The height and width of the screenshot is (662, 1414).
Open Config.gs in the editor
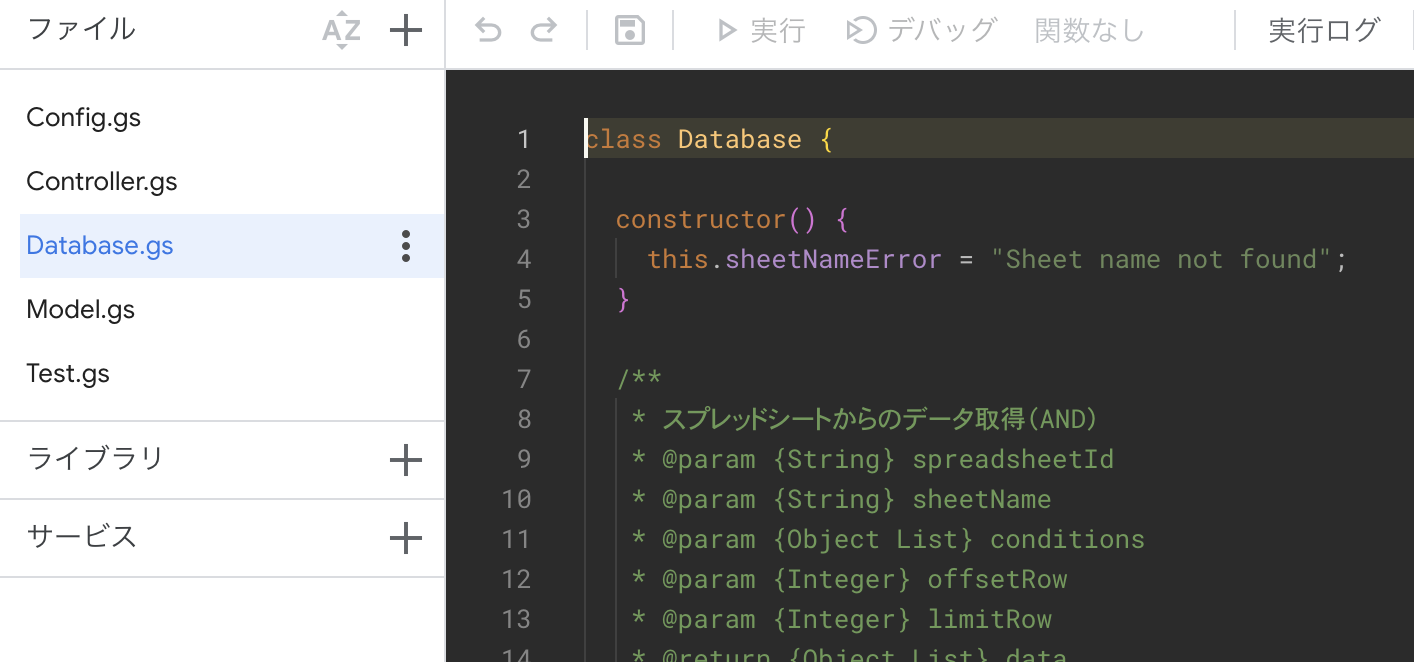click(84, 117)
